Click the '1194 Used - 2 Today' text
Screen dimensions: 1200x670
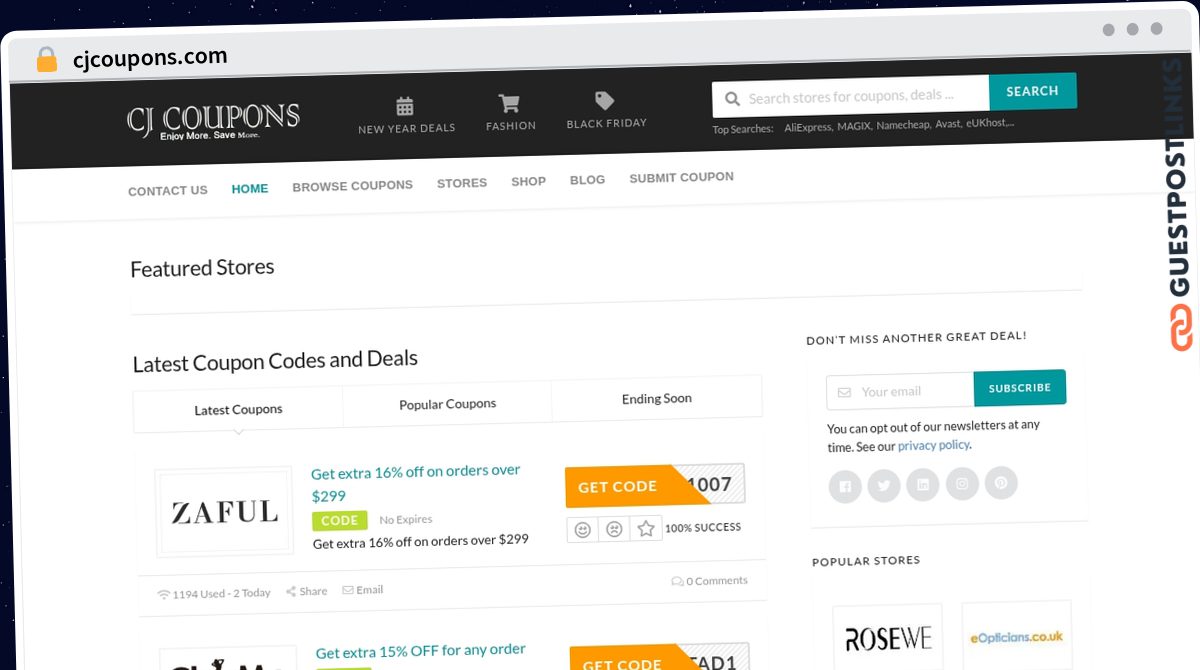pos(221,593)
